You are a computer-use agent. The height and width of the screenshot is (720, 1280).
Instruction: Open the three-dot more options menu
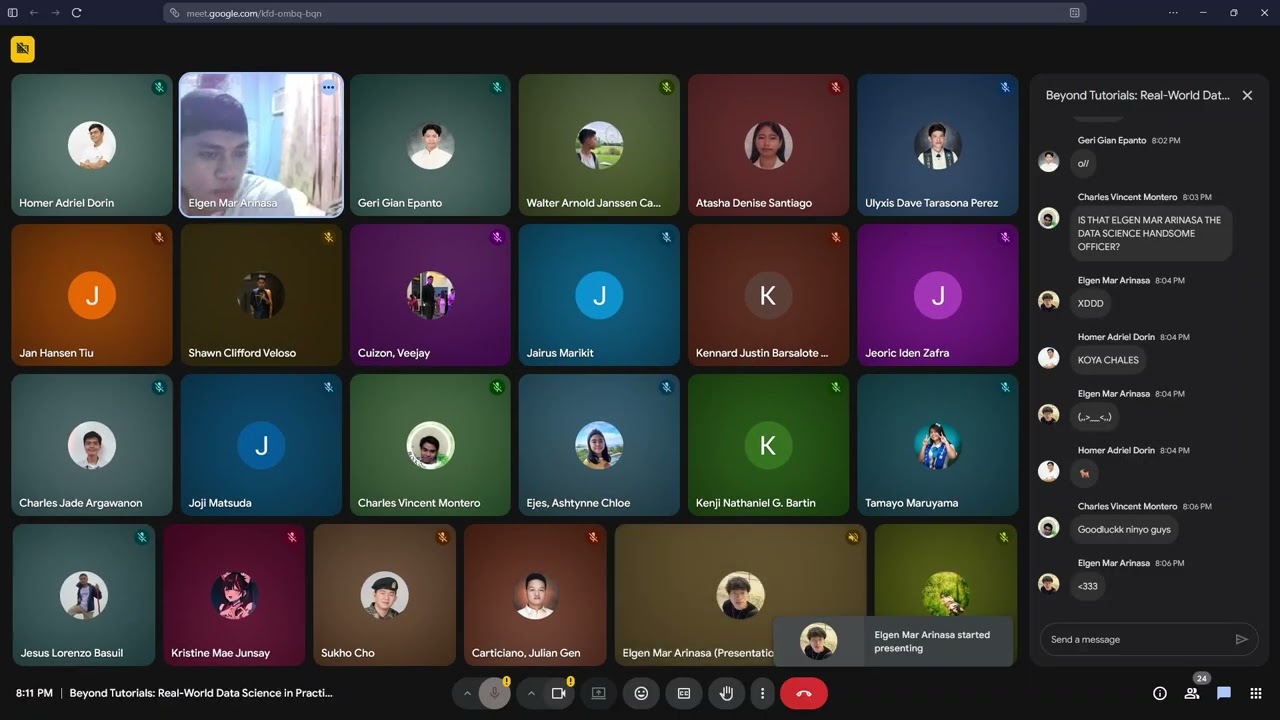point(762,693)
